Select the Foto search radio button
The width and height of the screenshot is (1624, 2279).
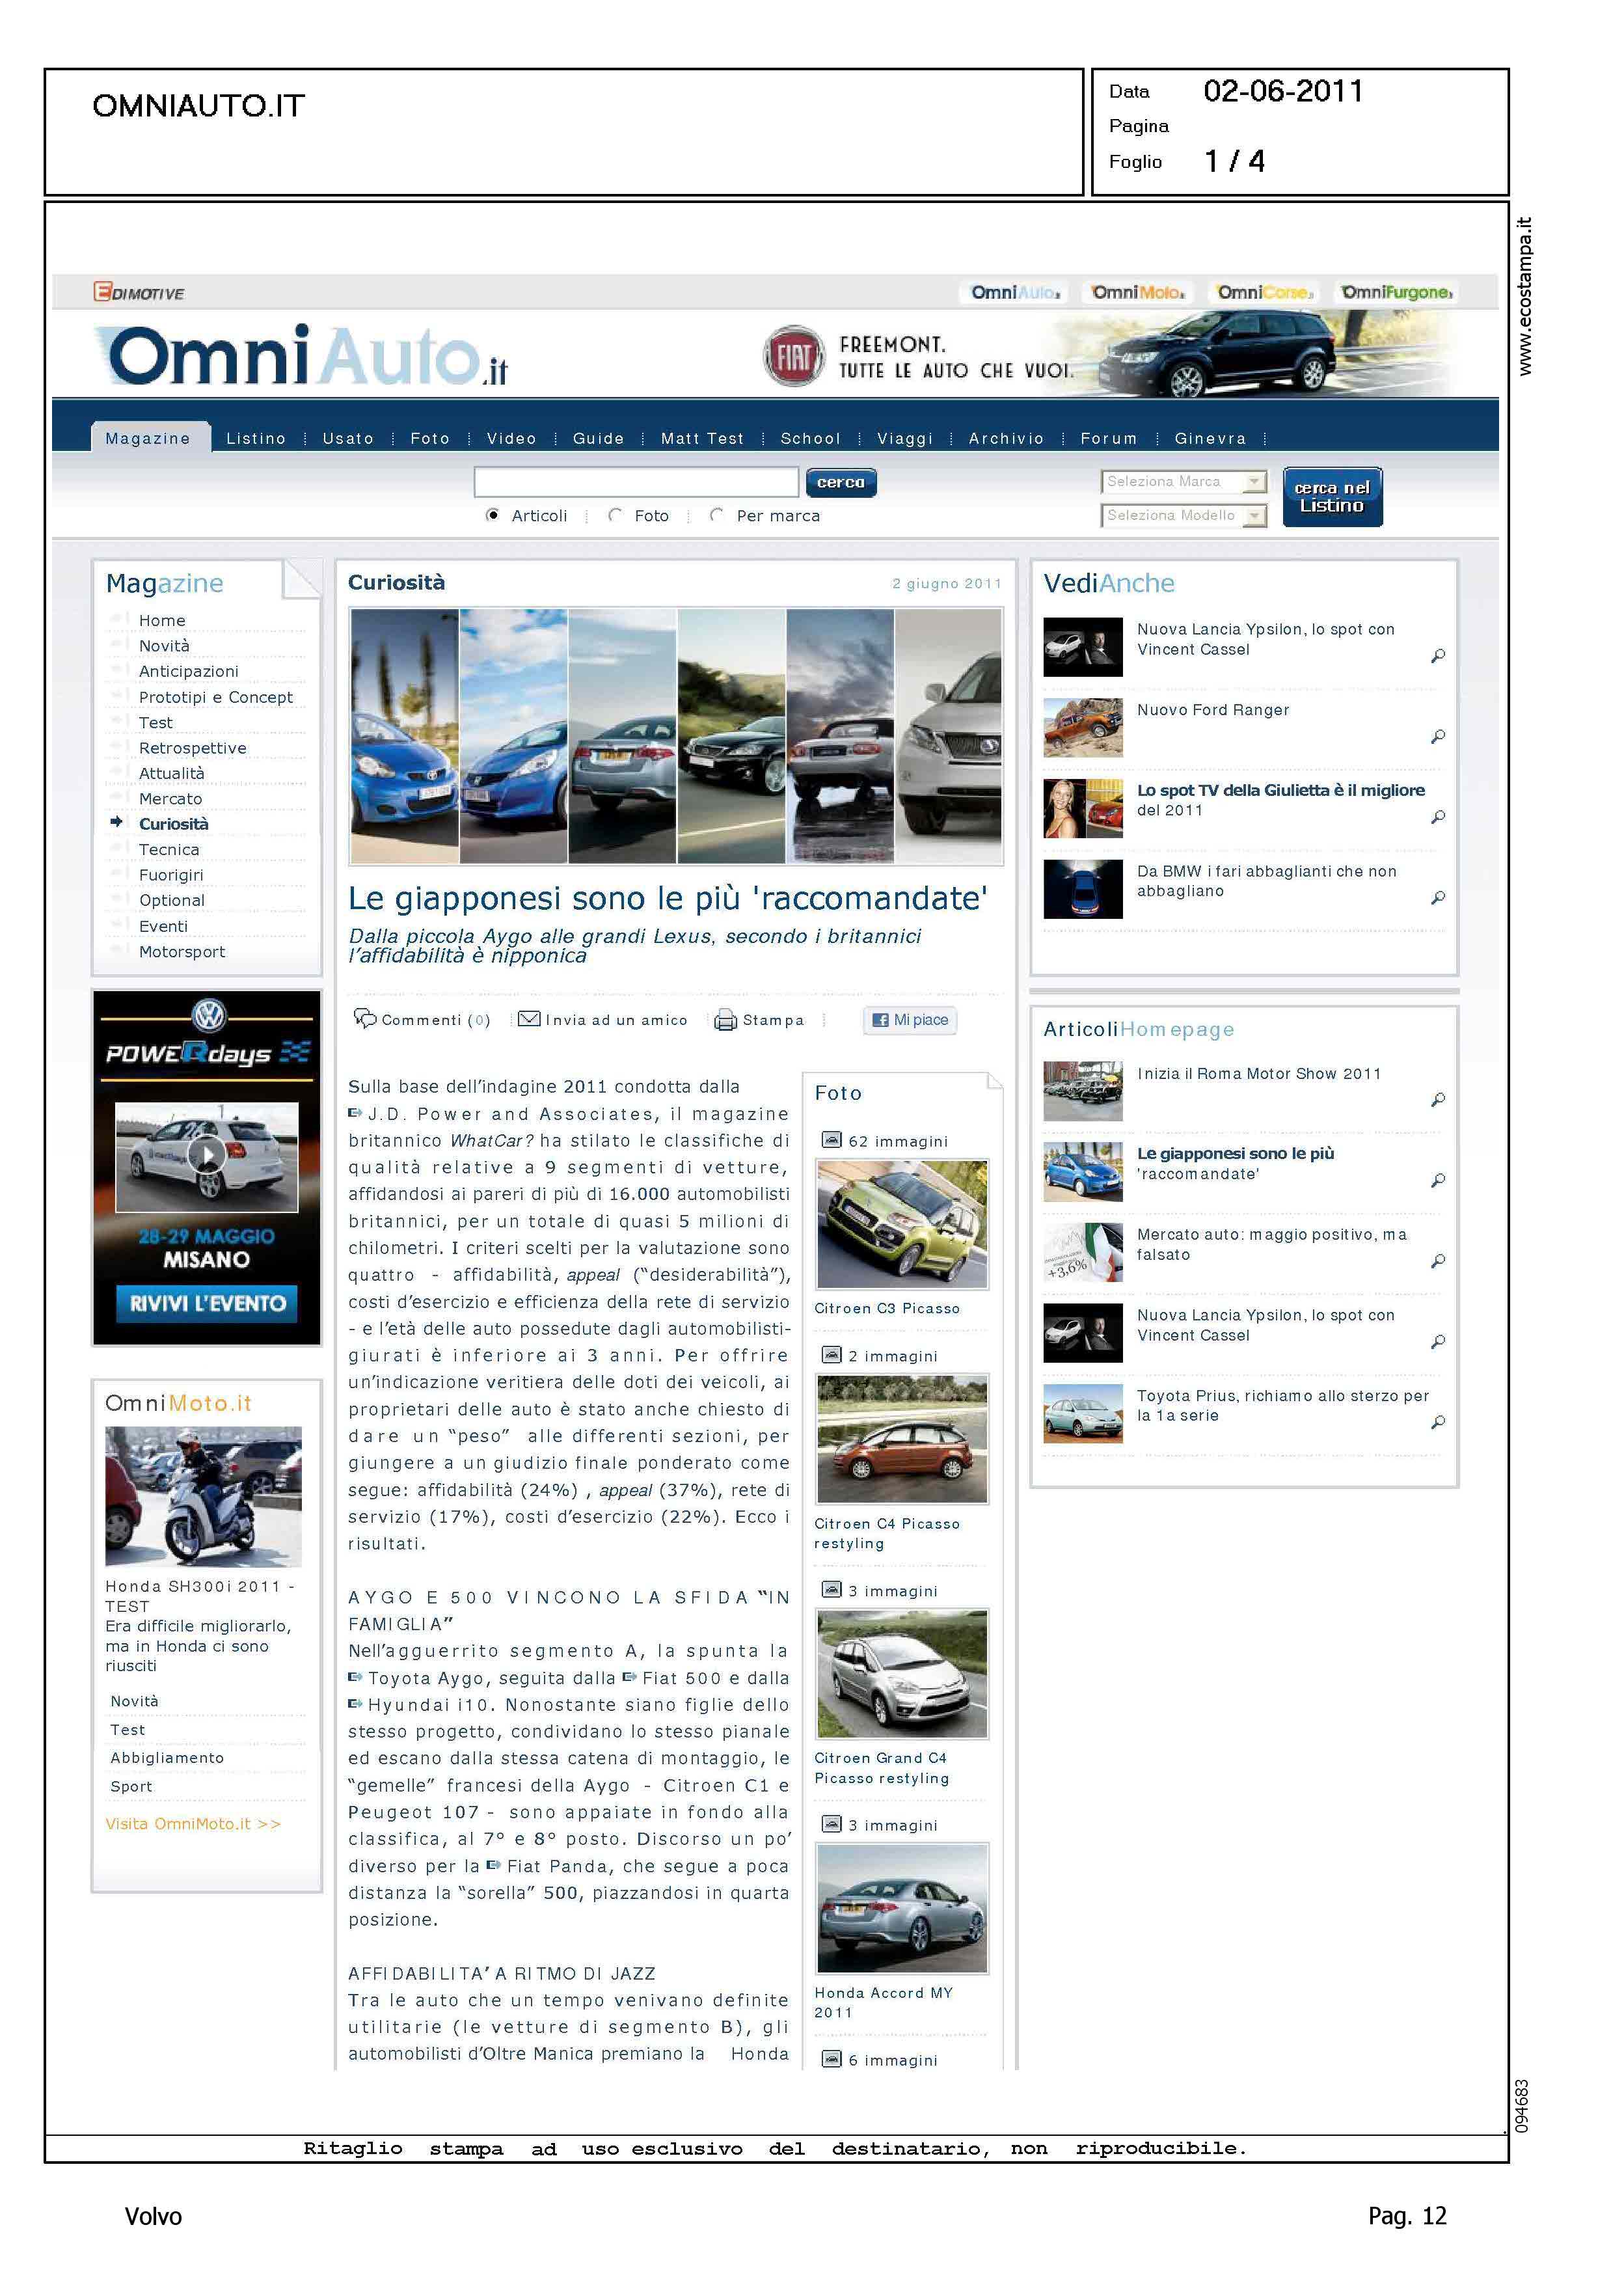[x=616, y=515]
